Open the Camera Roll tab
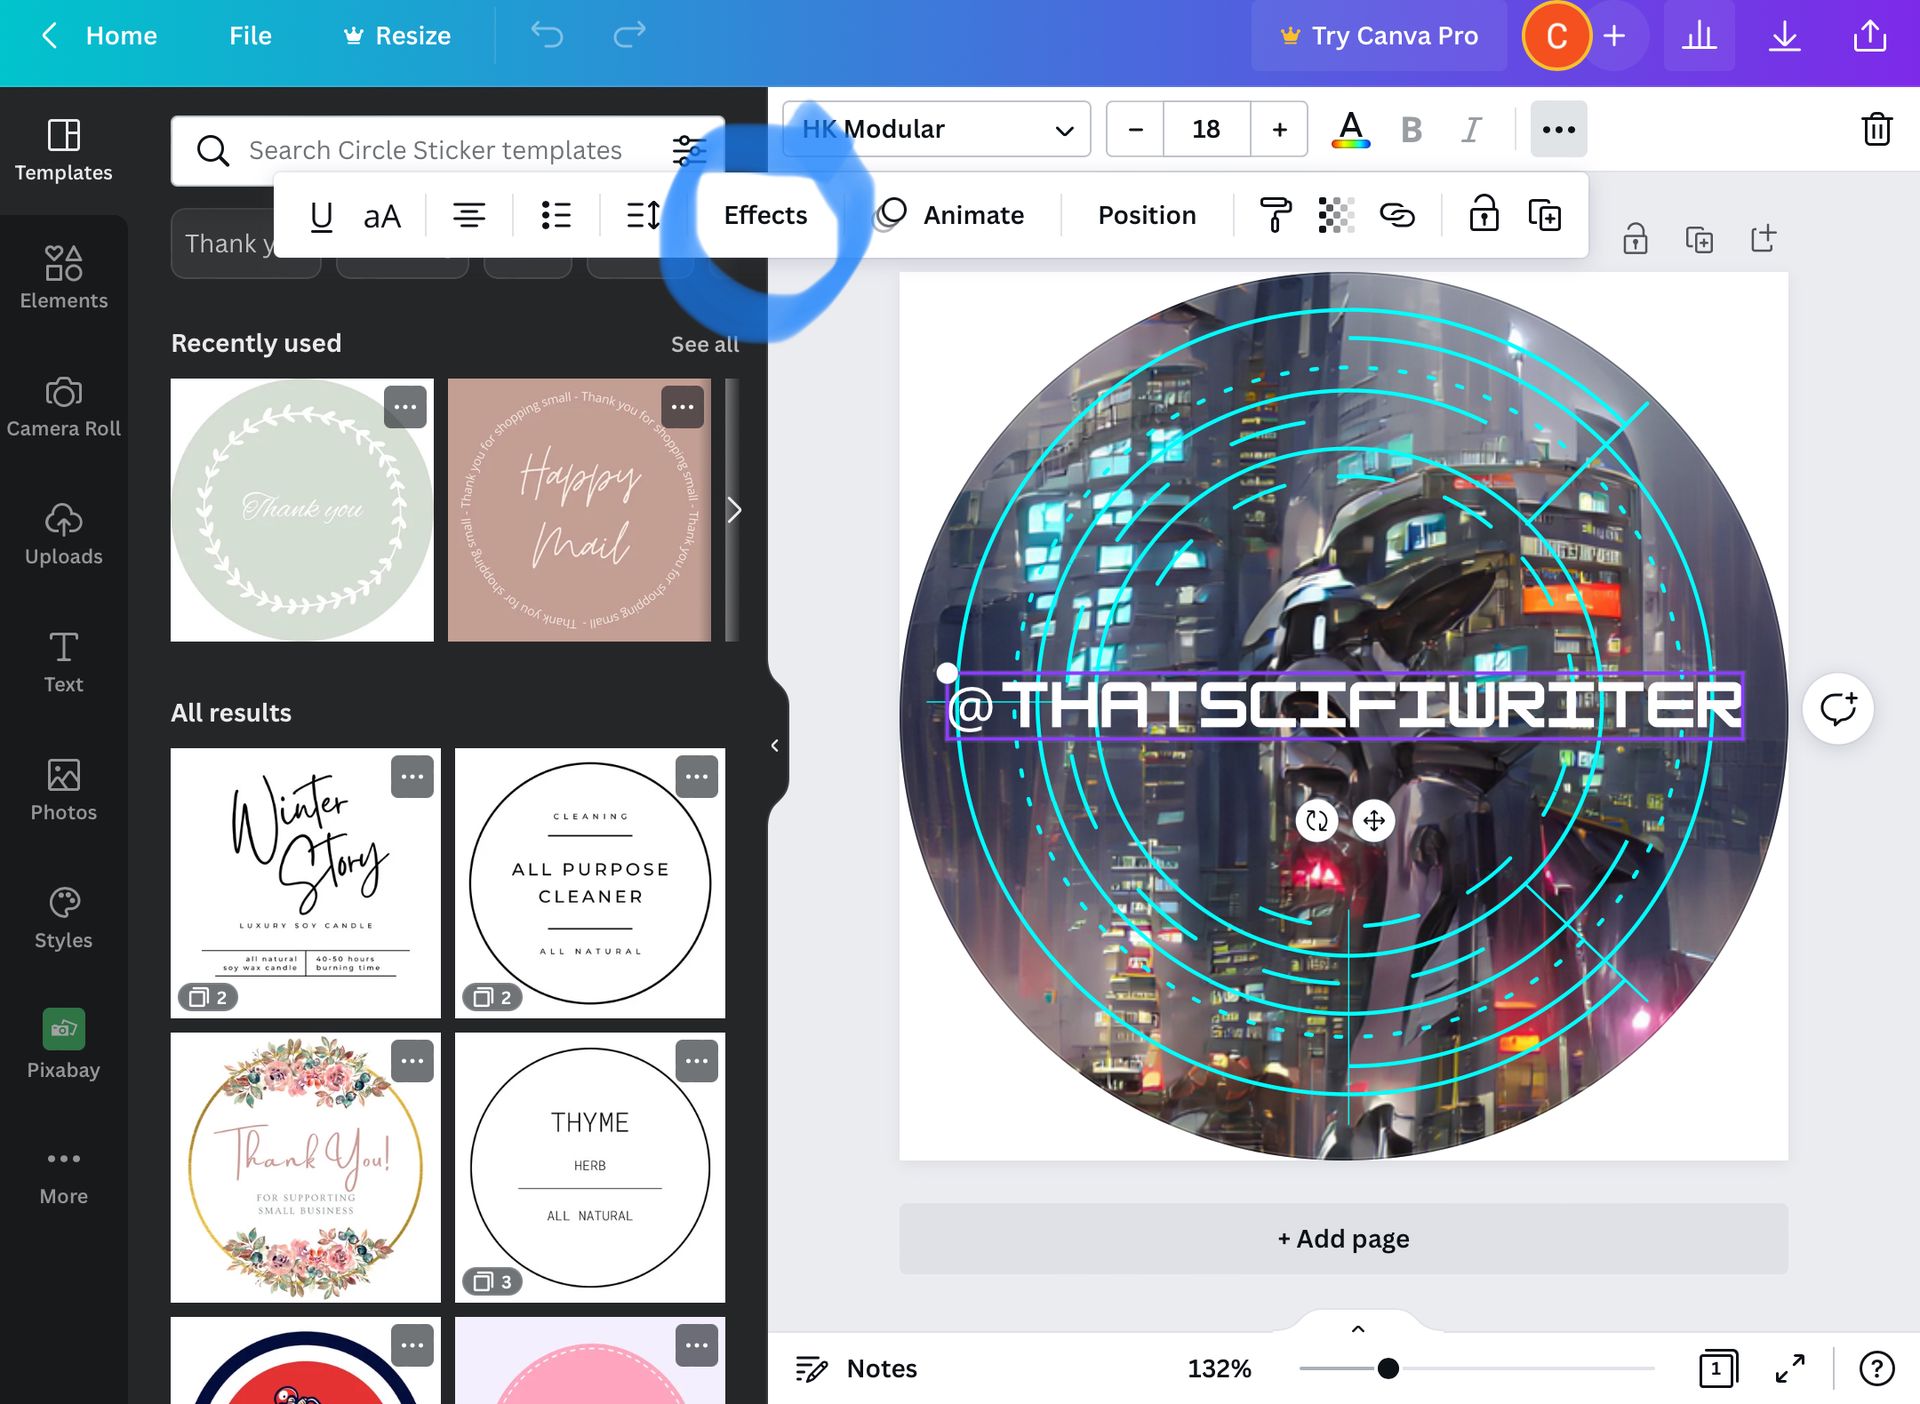1920x1404 pixels. click(64, 406)
